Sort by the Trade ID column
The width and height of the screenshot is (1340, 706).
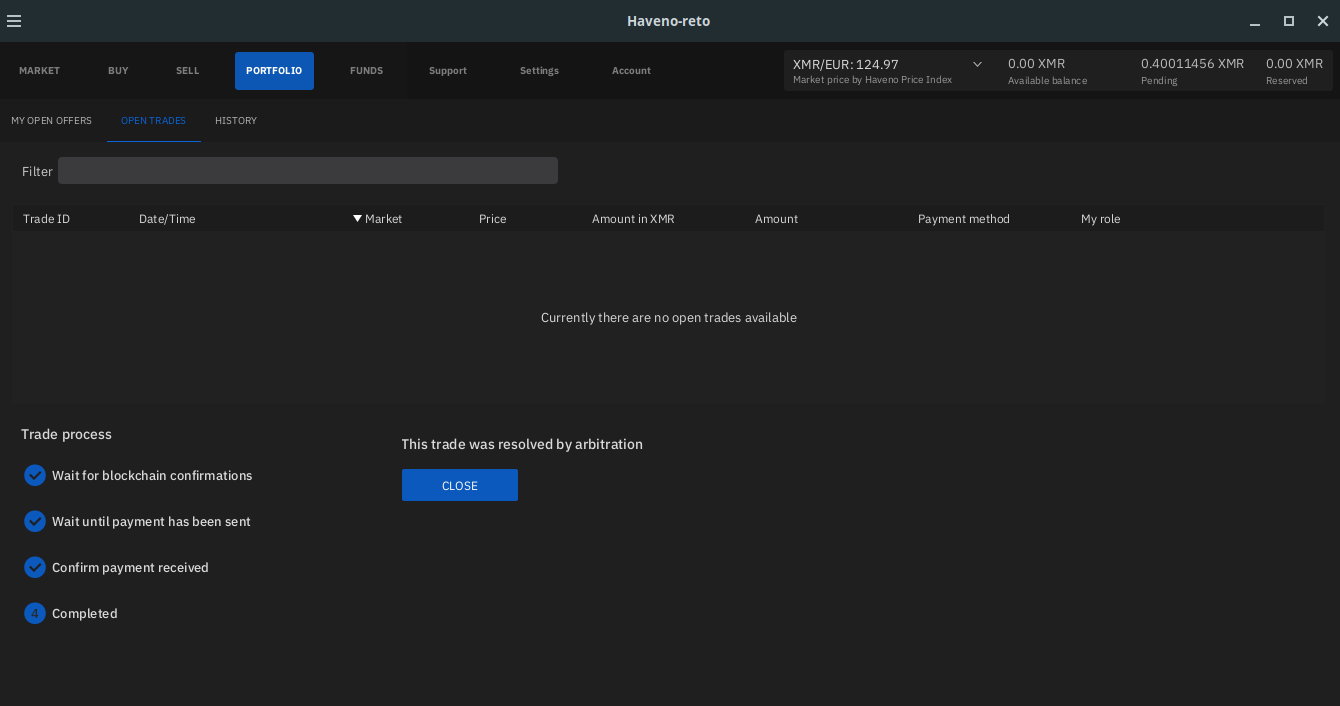[x=46, y=218]
